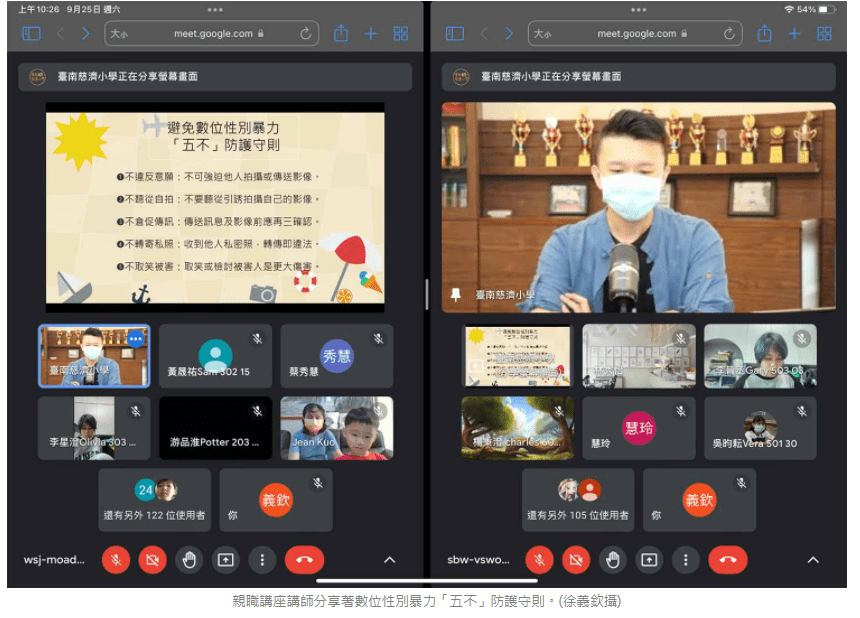Open more options in right meeting
Viewport: 860px width, 618px height.
(686, 560)
